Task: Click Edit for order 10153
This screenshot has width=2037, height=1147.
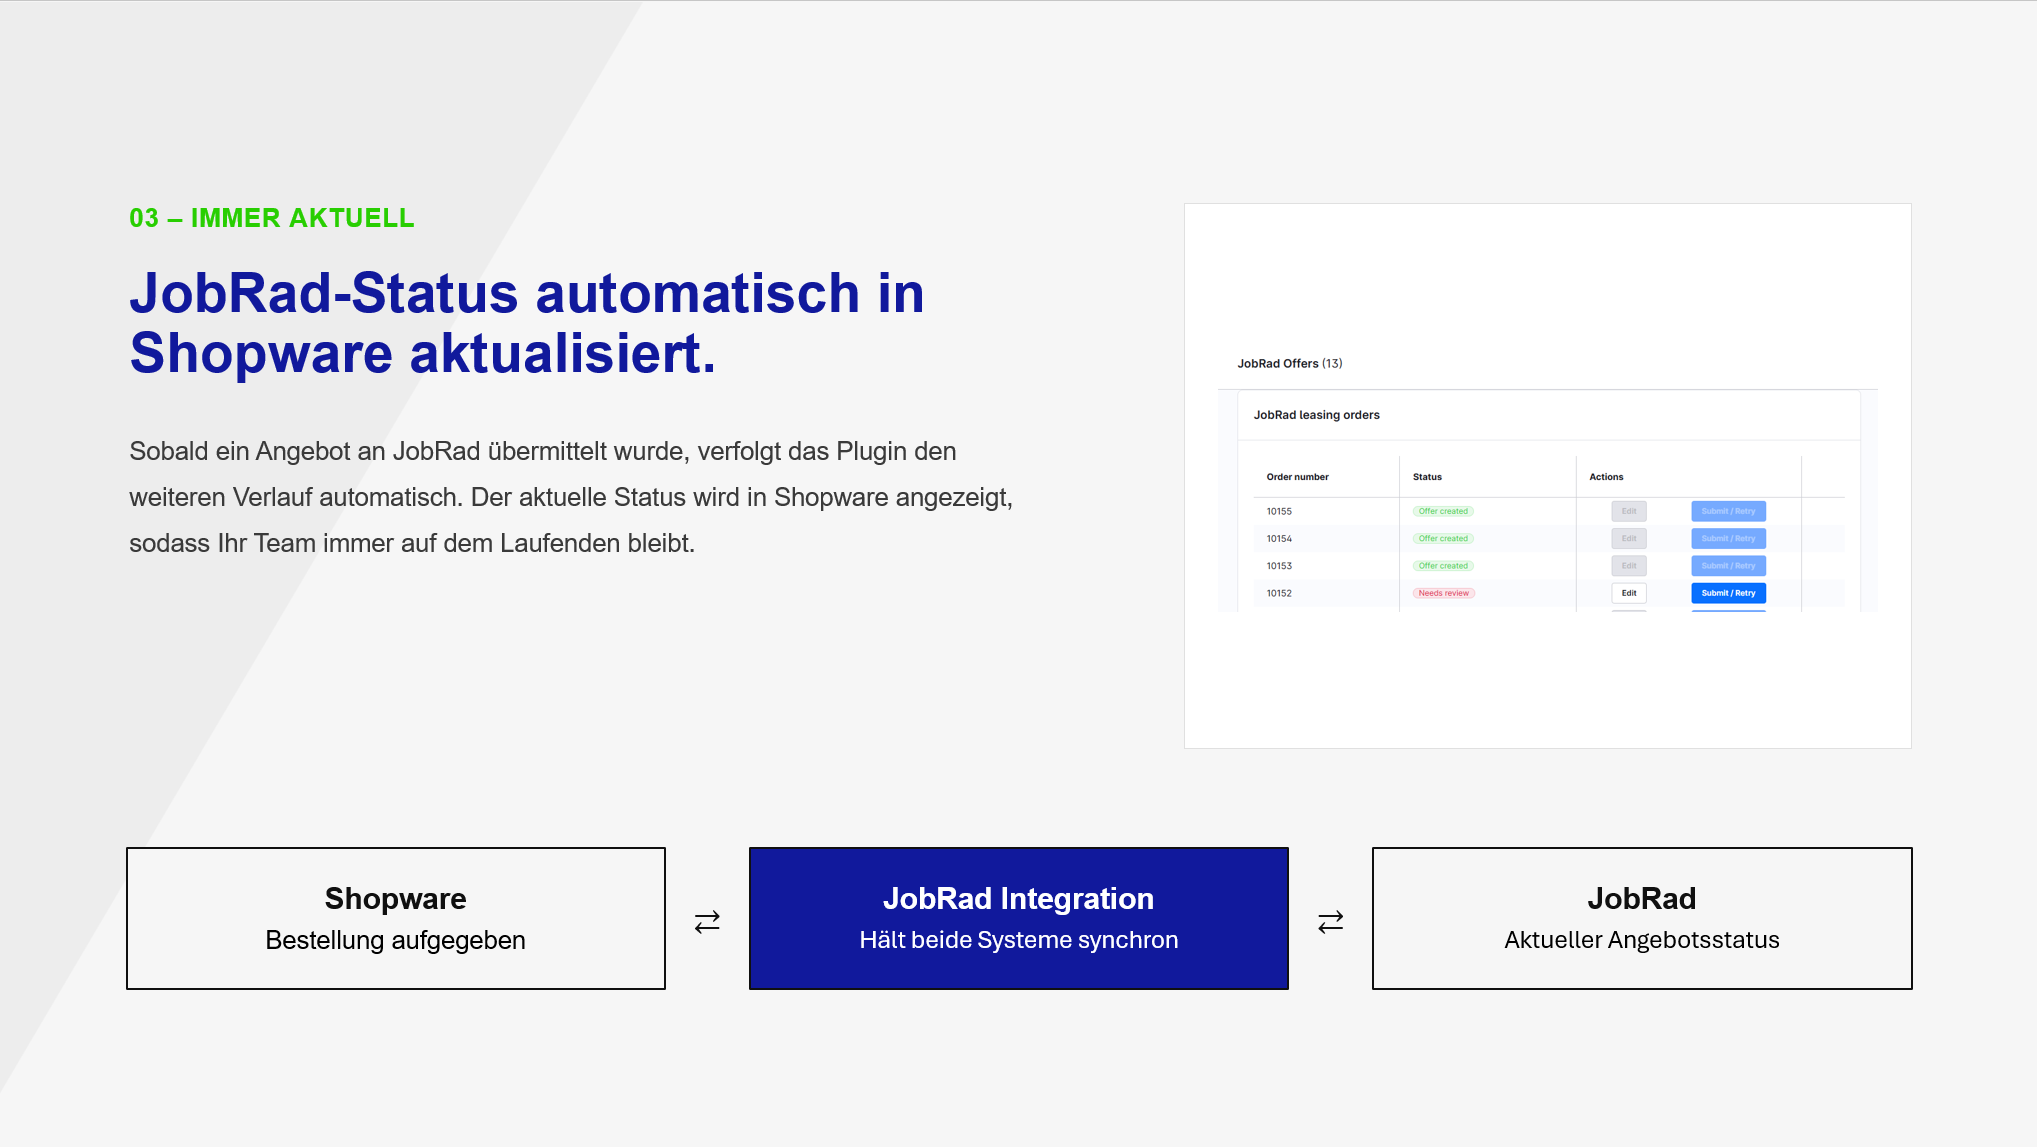Action: point(1629,566)
